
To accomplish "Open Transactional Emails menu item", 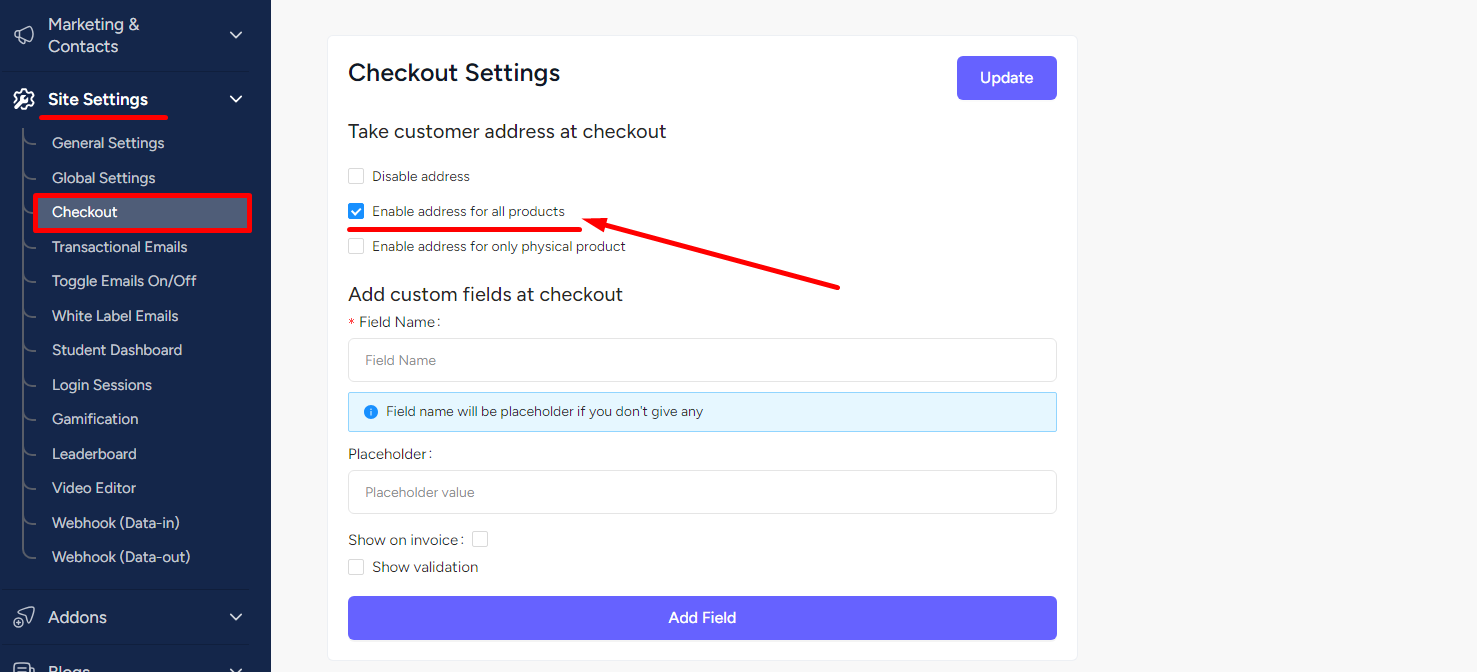I will pyautogui.click(x=120, y=247).
